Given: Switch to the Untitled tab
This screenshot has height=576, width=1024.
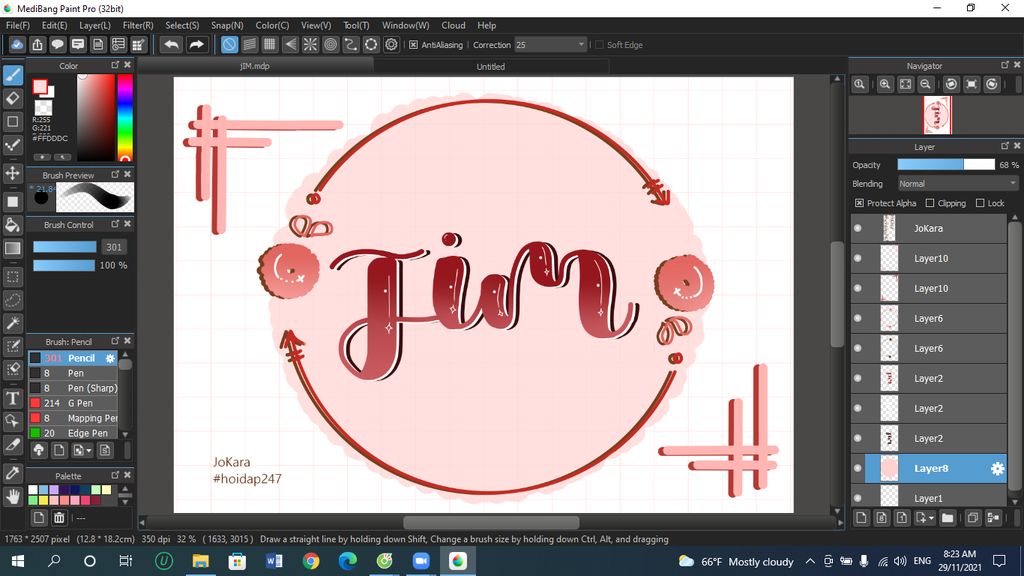Looking at the screenshot, I should point(490,67).
